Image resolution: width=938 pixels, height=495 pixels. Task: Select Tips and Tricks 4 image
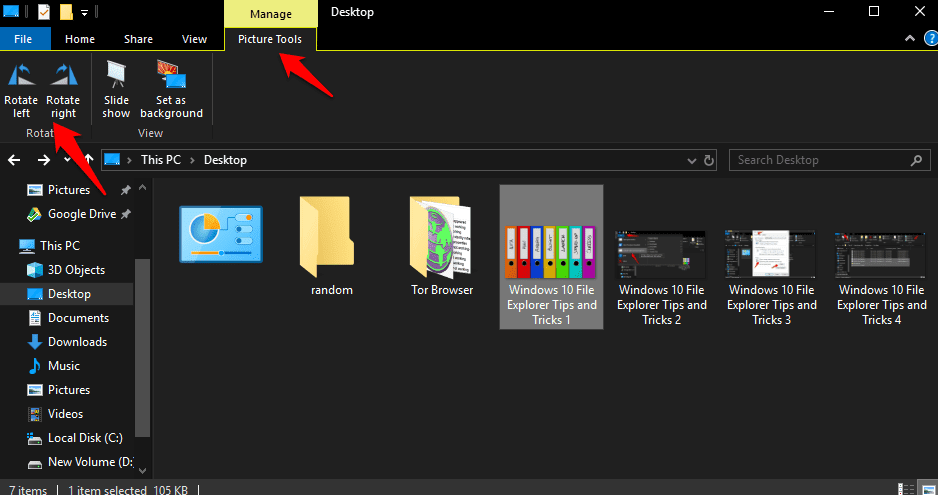(x=881, y=278)
